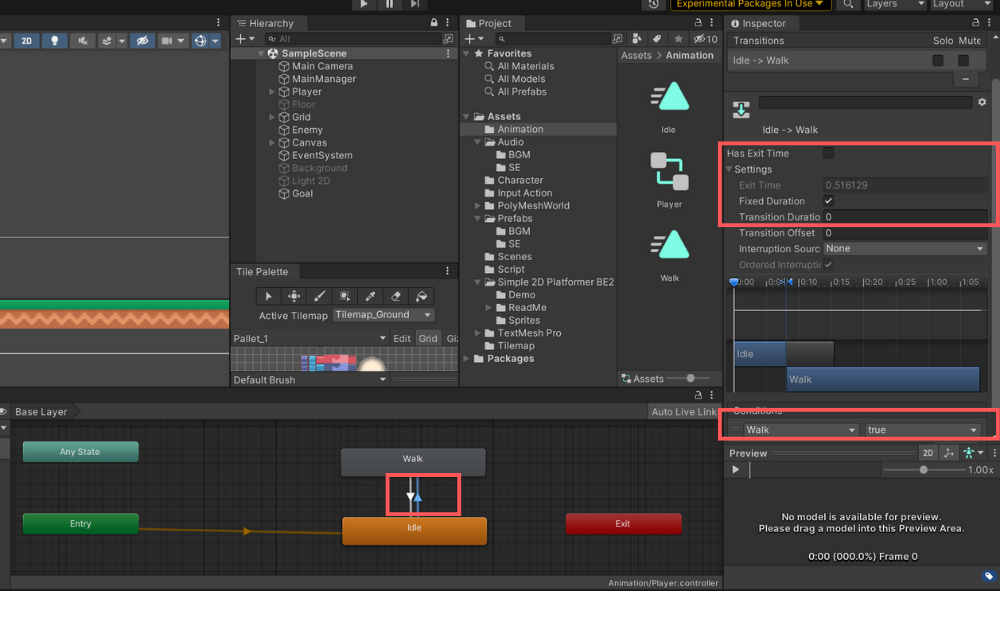Adjust the preview speed slider handle

click(923, 470)
